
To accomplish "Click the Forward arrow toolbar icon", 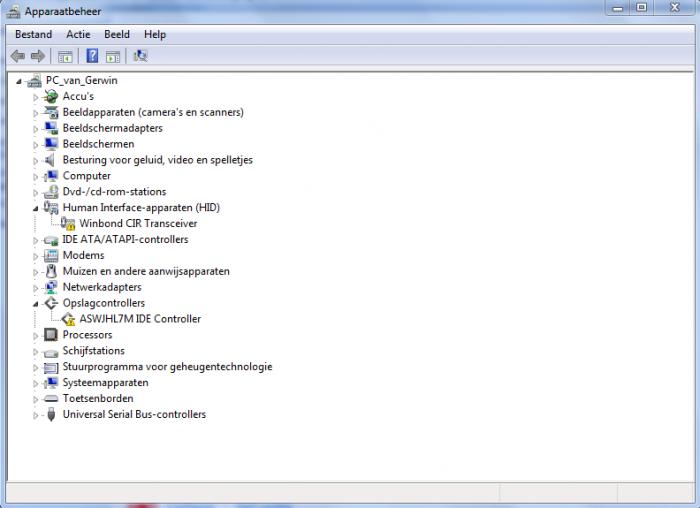I will click(38, 56).
